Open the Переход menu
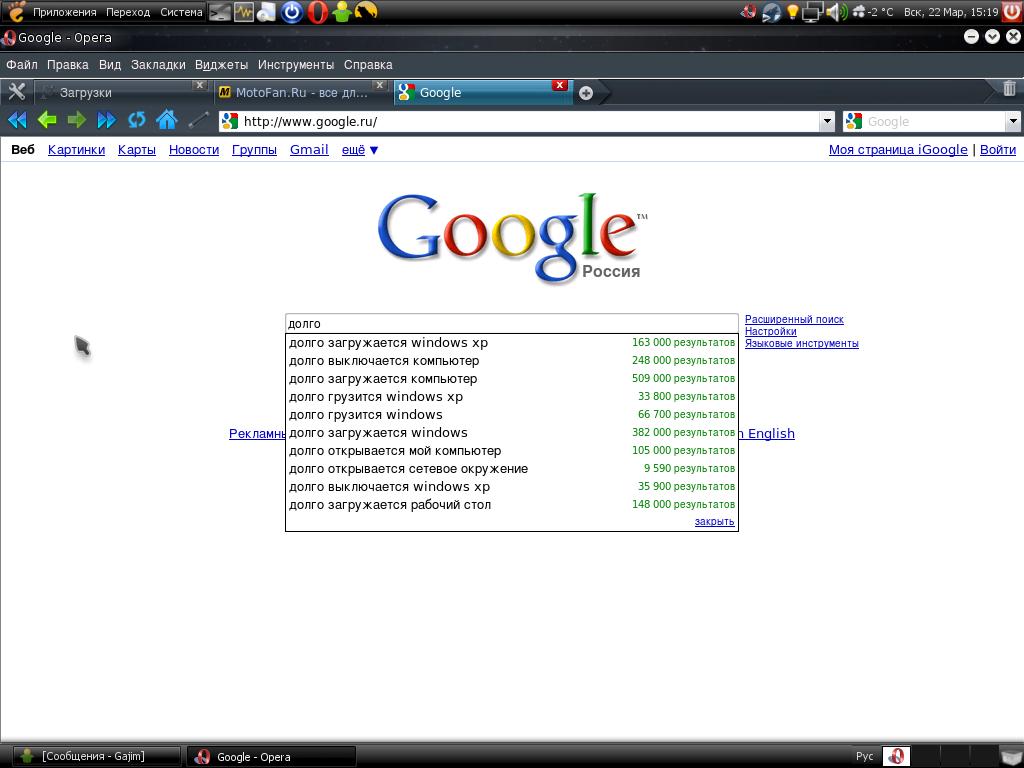The height and width of the screenshot is (768, 1024). pos(128,12)
